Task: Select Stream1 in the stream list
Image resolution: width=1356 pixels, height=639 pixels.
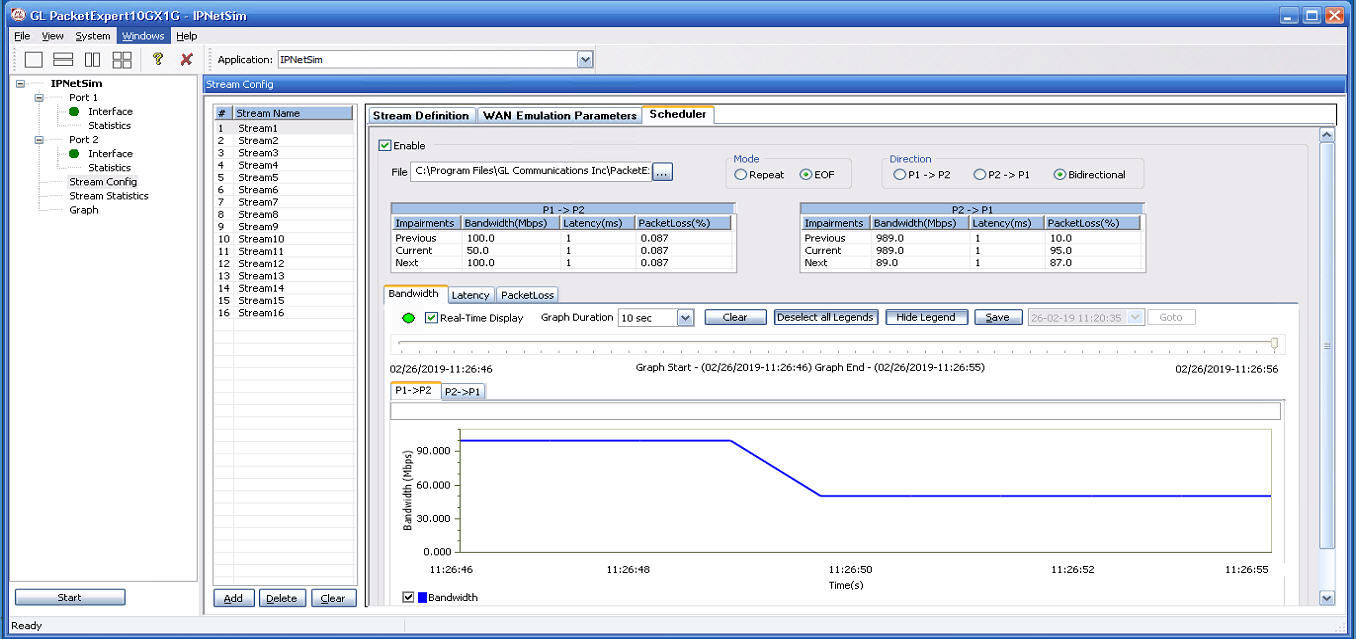Action: tap(284, 128)
